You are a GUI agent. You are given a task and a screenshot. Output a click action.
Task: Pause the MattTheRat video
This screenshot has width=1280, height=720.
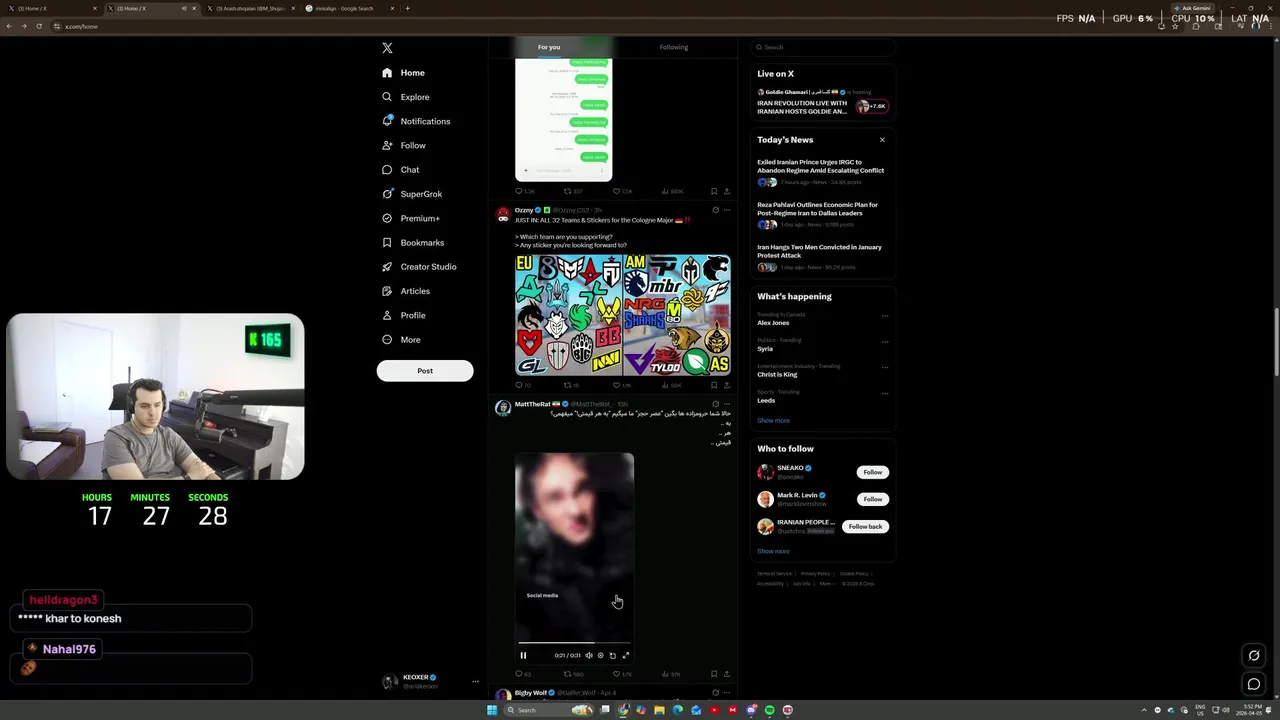(523, 656)
